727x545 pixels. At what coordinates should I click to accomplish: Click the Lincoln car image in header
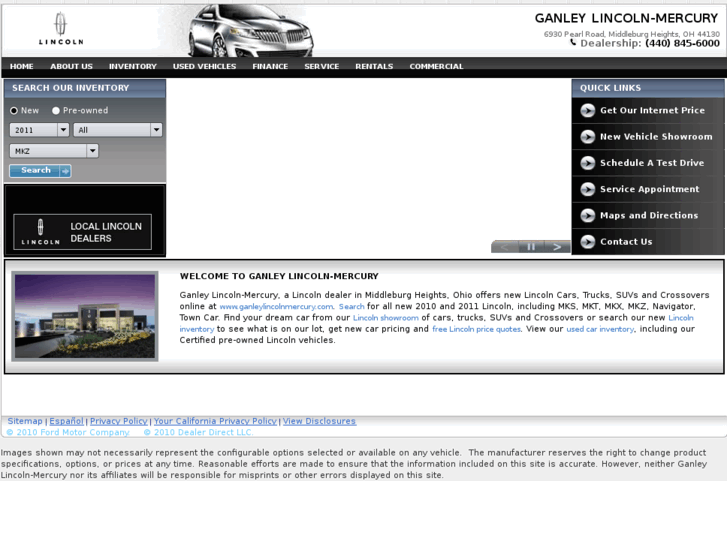pyautogui.click(x=250, y=31)
